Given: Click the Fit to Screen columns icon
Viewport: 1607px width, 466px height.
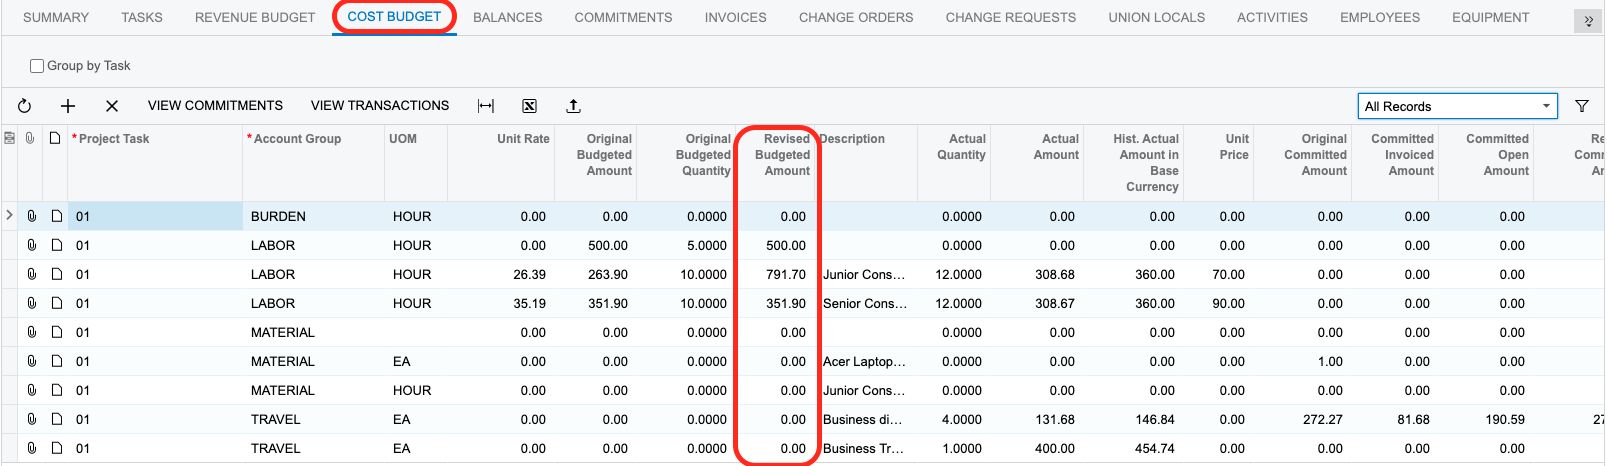Looking at the screenshot, I should click(486, 106).
